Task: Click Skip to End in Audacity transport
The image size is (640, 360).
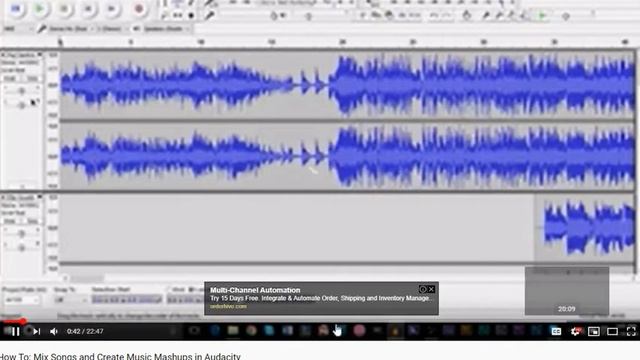Action: pos(112,8)
